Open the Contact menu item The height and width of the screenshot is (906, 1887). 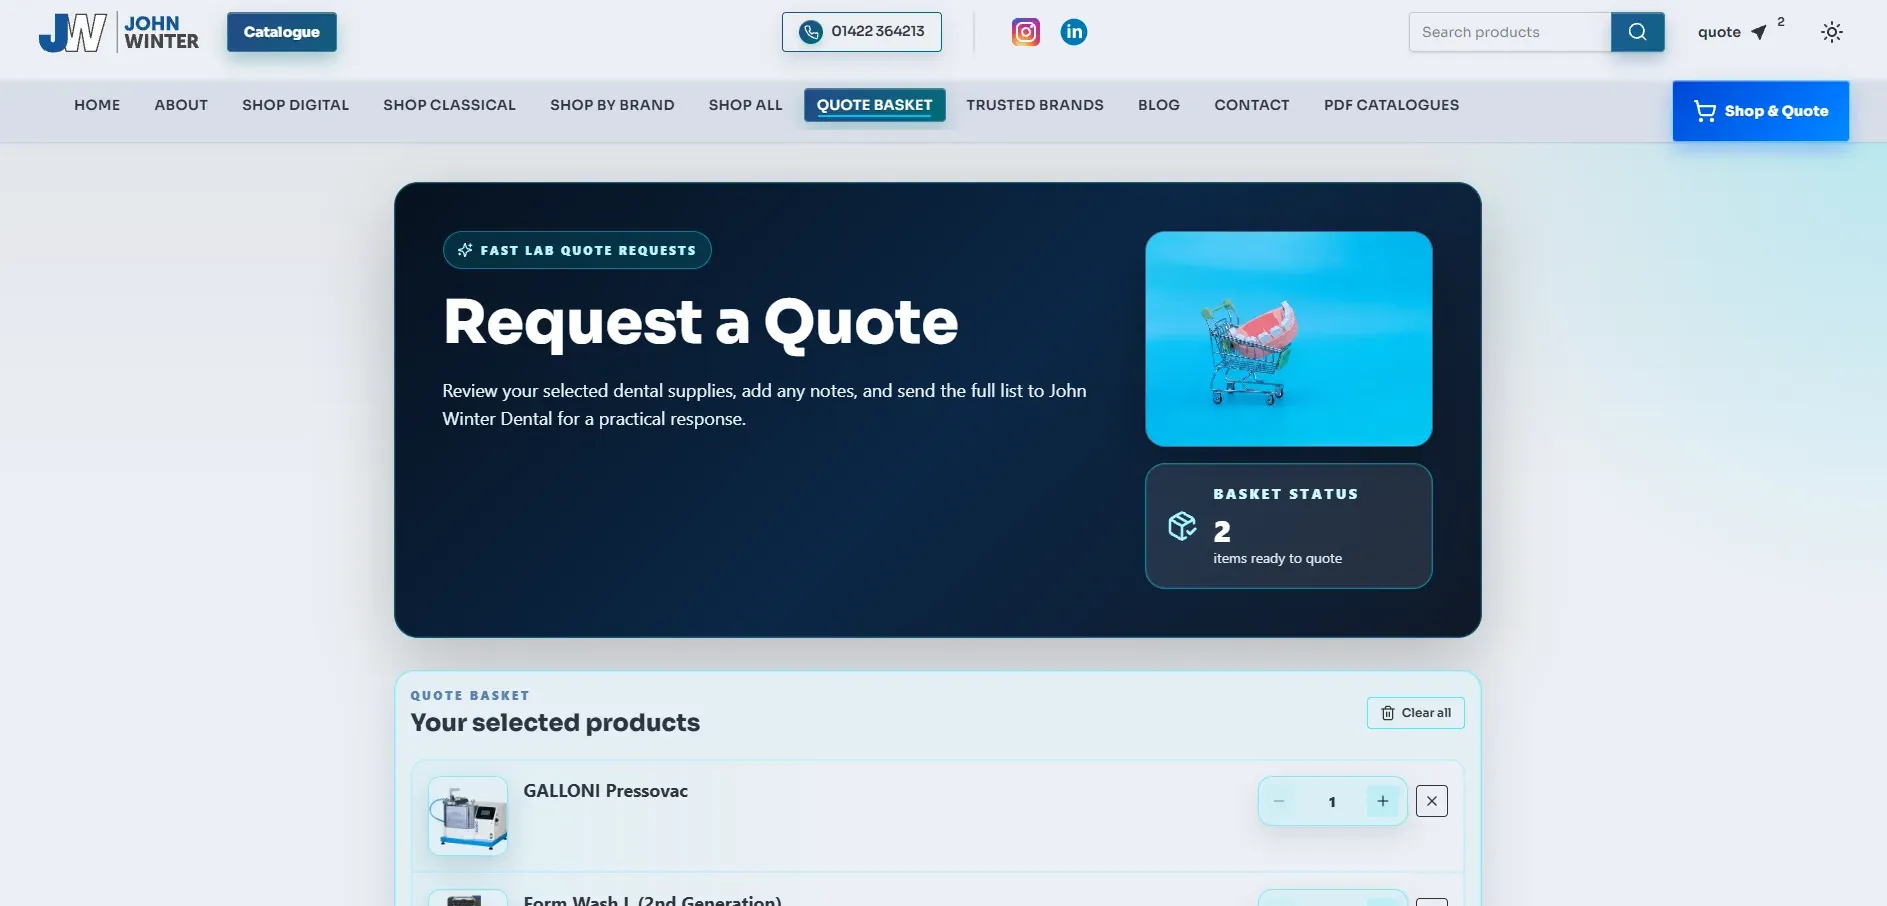(x=1251, y=105)
